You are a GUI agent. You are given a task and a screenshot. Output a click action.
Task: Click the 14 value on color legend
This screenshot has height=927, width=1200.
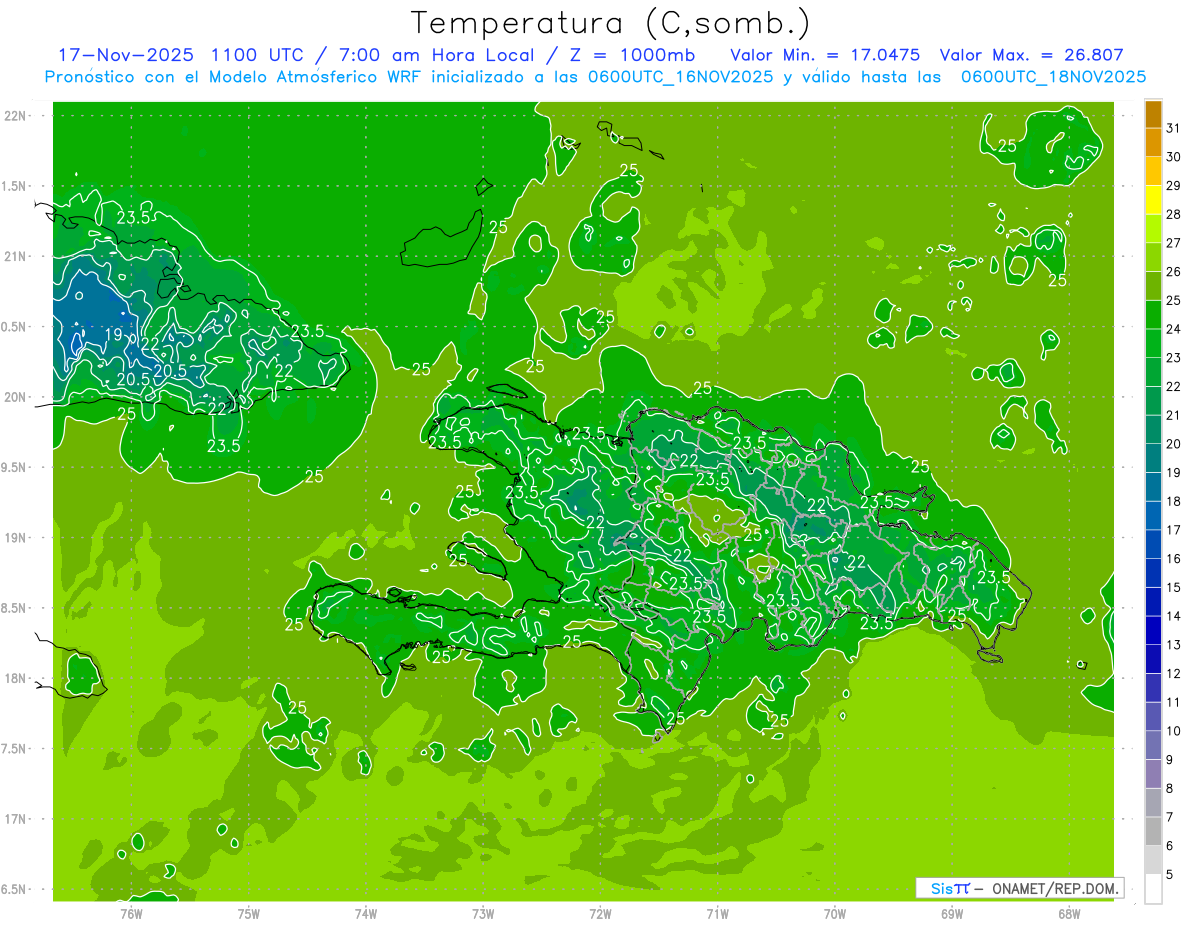[x=1174, y=616]
